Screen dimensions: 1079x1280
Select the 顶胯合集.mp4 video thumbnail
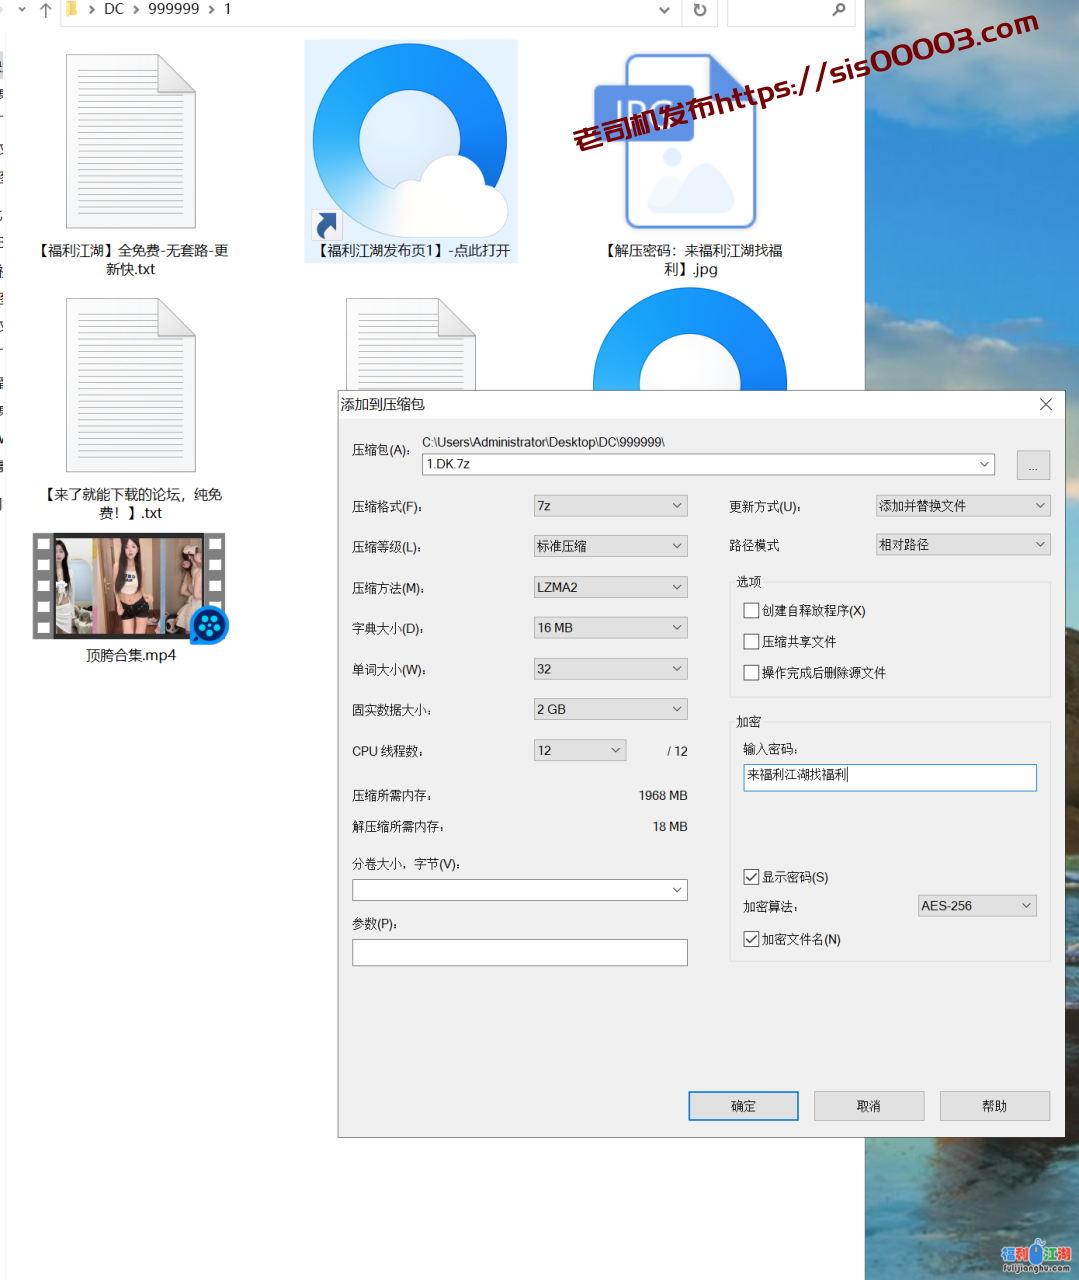[x=129, y=586]
